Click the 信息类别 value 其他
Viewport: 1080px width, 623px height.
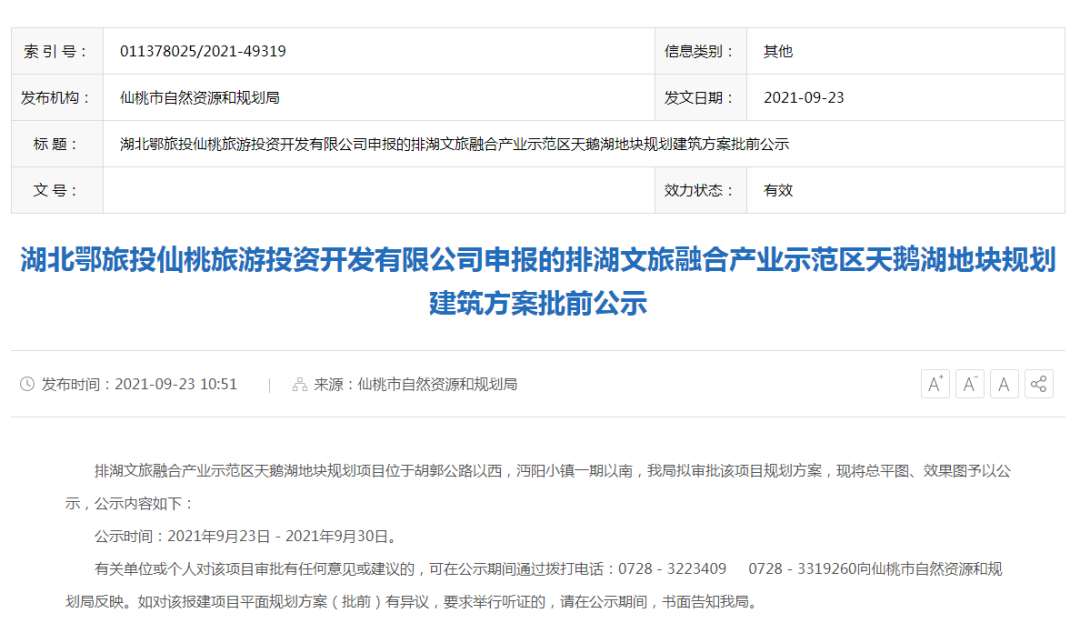778,51
